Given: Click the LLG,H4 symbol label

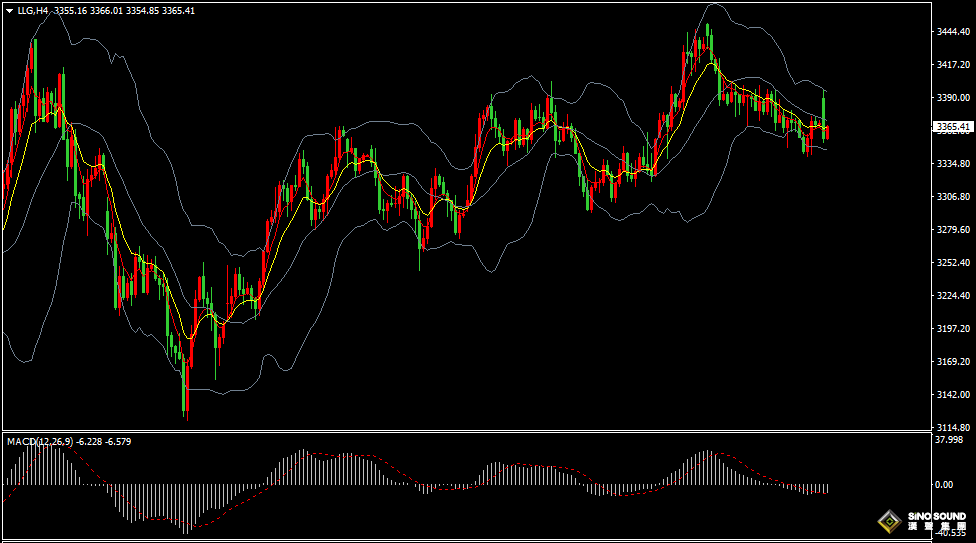Looking at the screenshot, I should pyautogui.click(x=33, y=11).
